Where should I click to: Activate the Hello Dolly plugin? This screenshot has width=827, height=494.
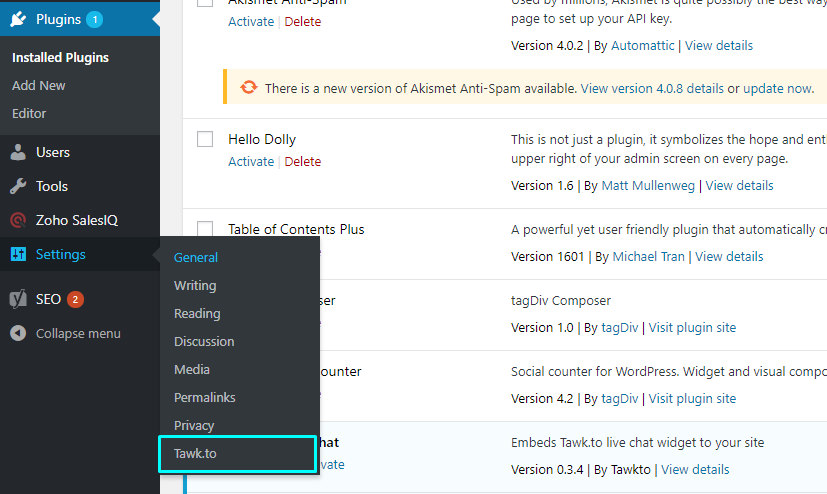coord(251,161)
